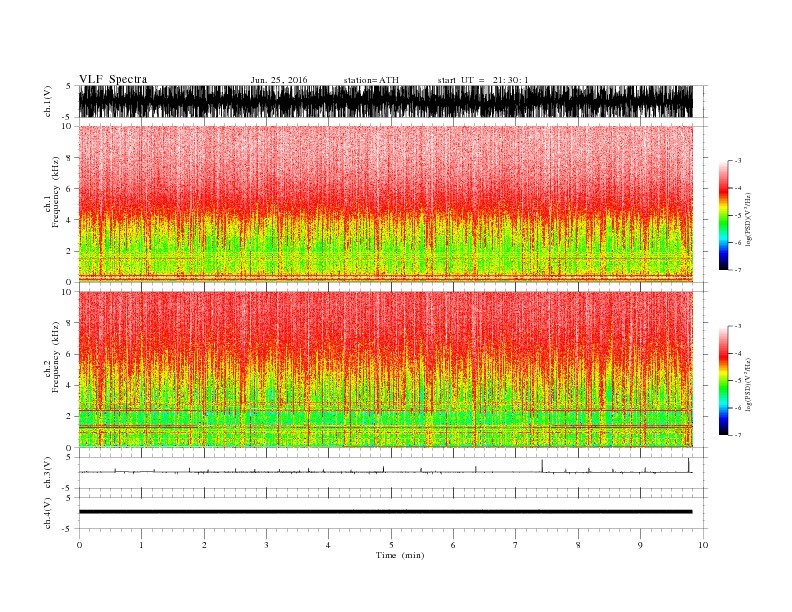
Task: Click the time axis tick label "1"
Action: (141, 545)
